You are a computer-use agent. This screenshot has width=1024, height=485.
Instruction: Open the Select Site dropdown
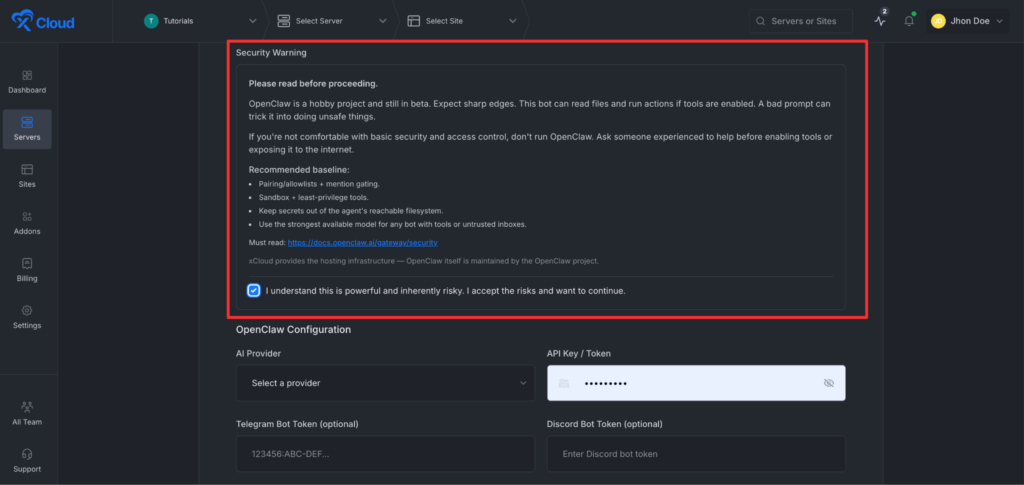pos(462,20)
